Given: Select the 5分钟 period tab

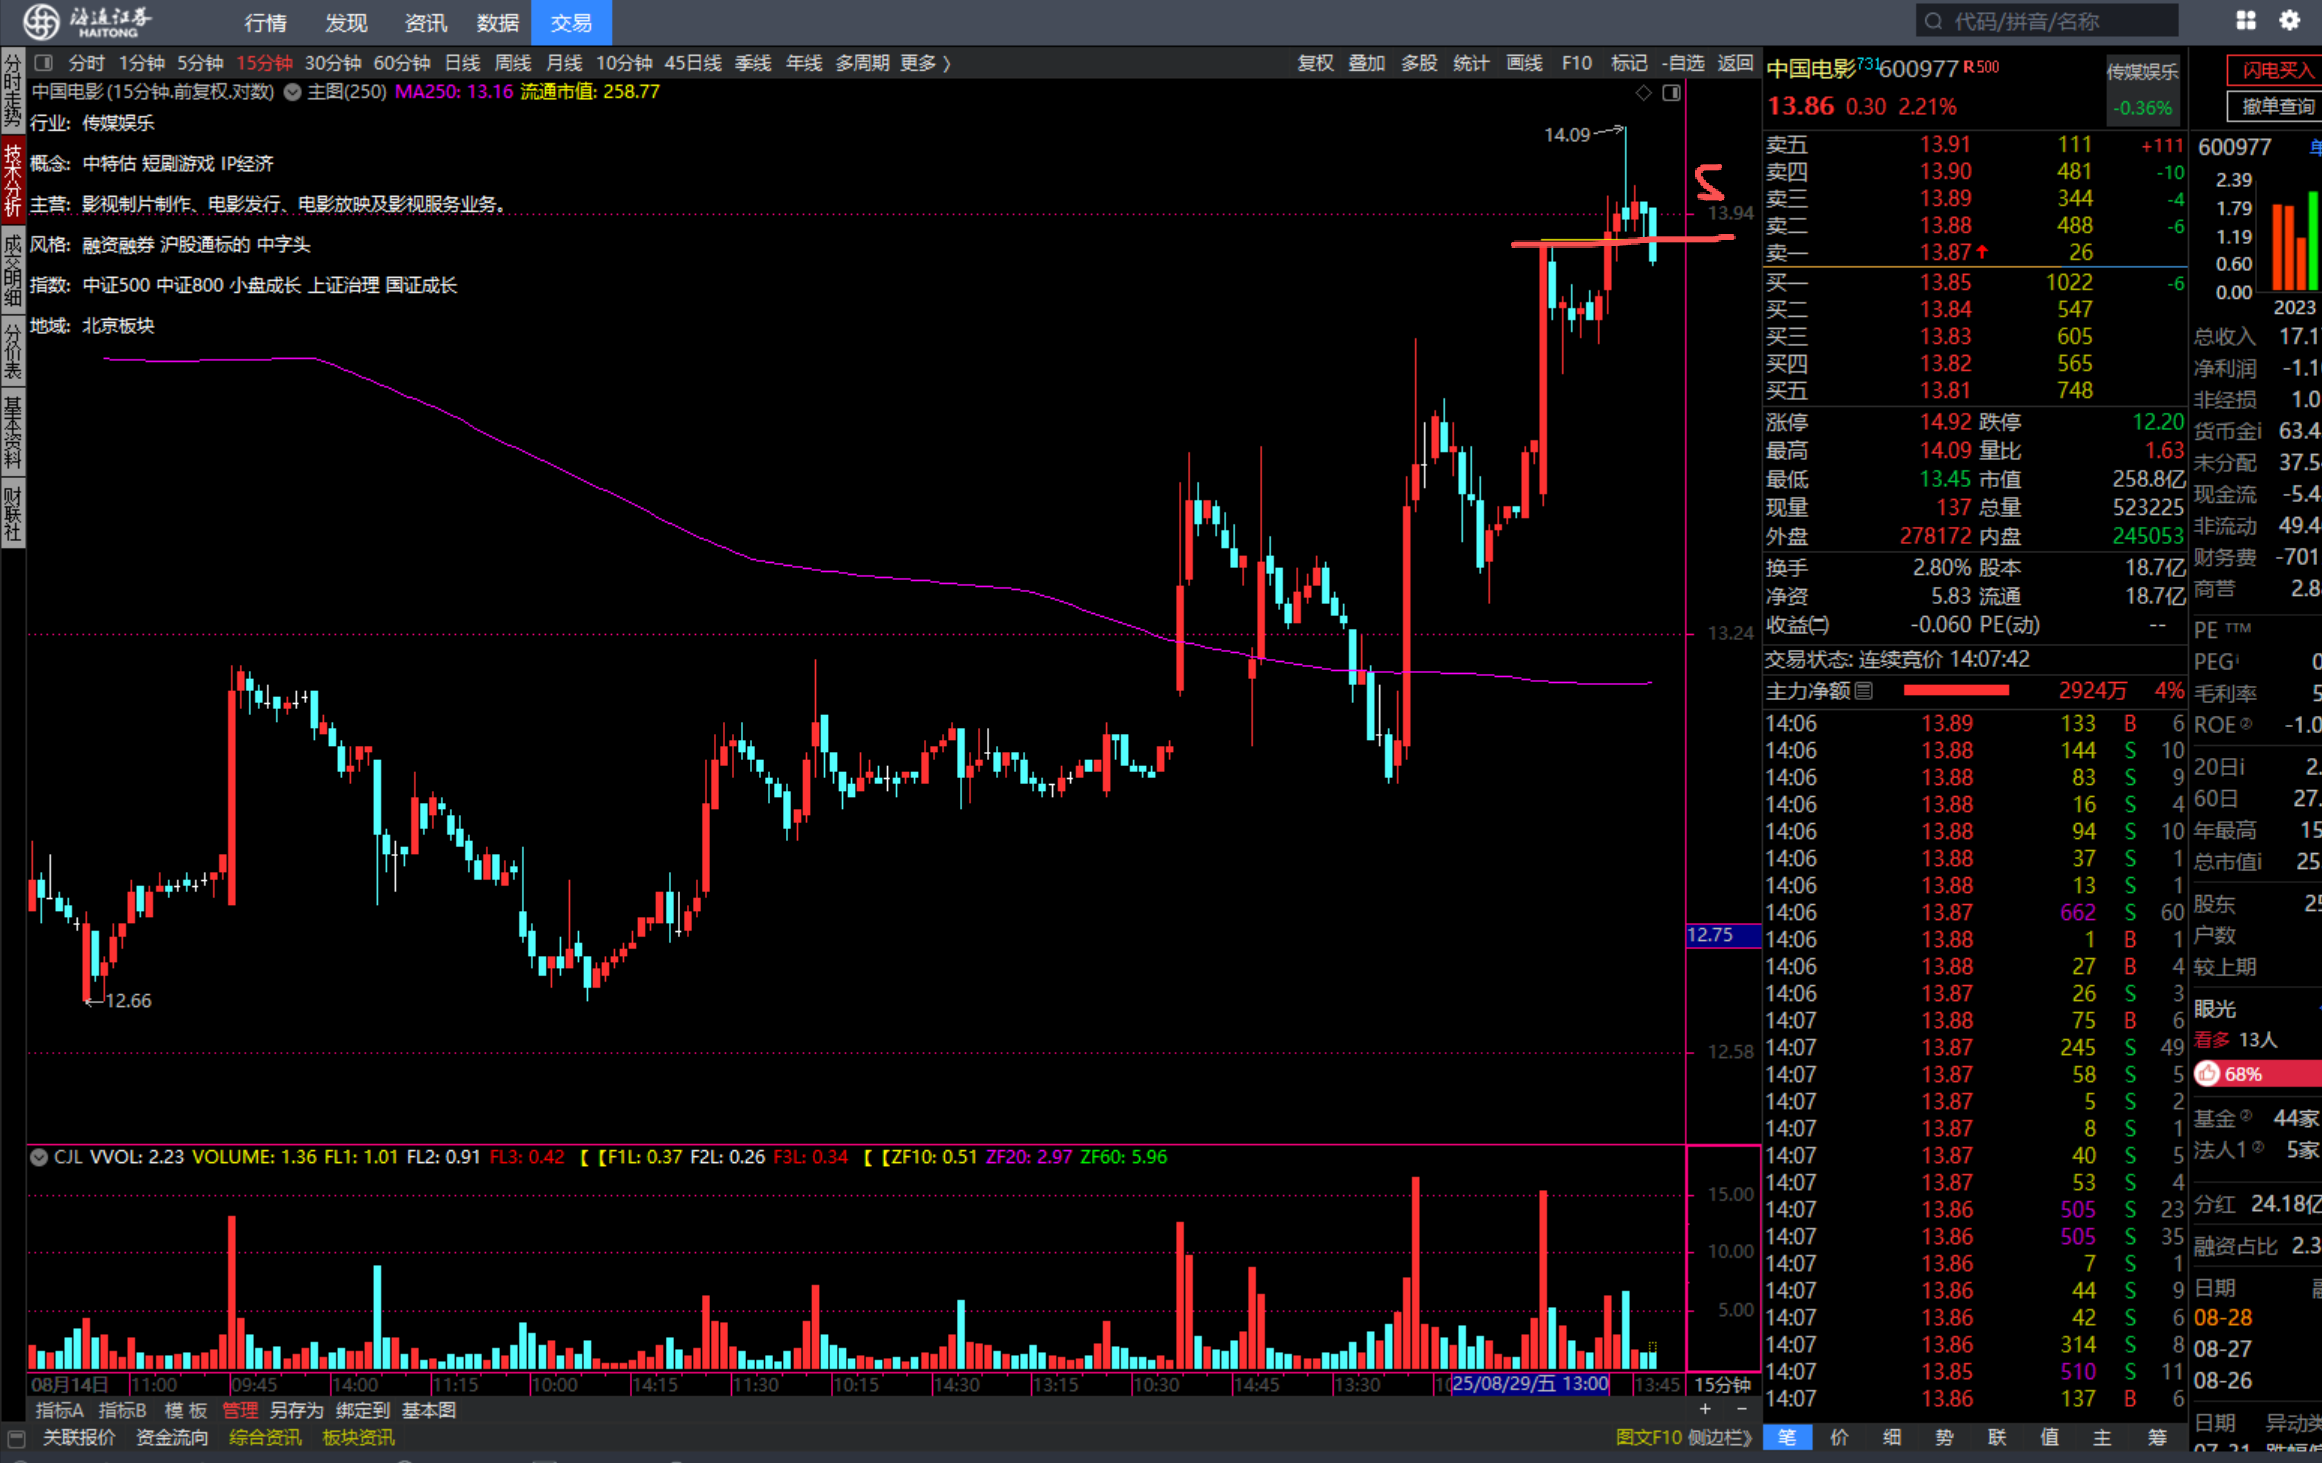Looking at the screenshot, I should 200,63.
